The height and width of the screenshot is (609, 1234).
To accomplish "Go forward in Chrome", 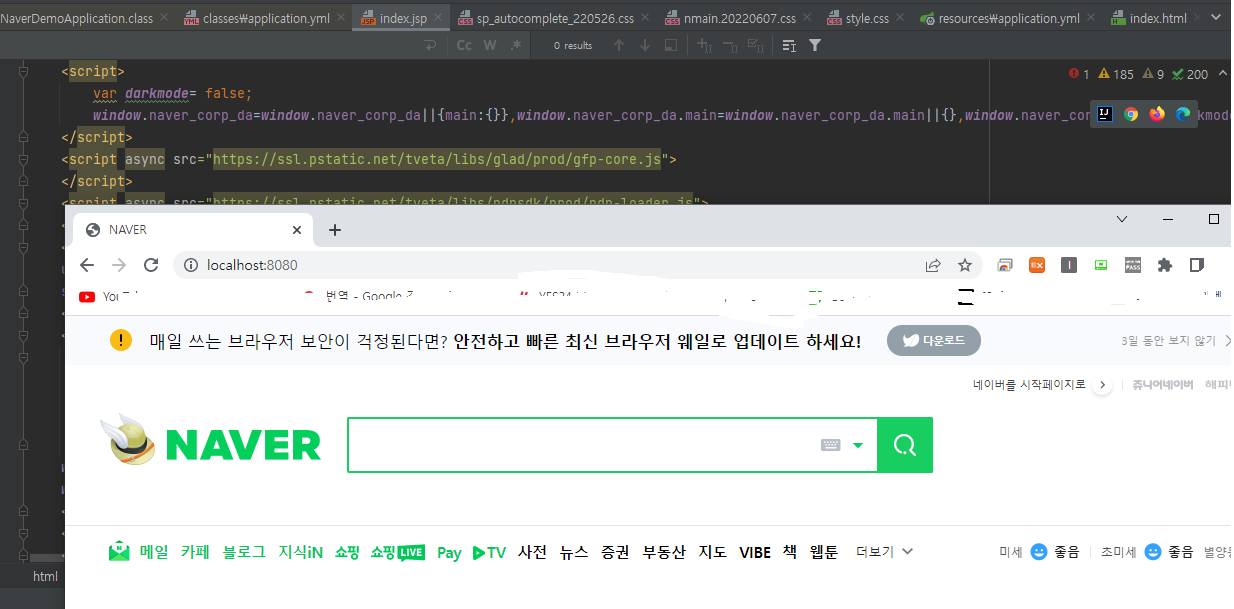I will point(119,265).
